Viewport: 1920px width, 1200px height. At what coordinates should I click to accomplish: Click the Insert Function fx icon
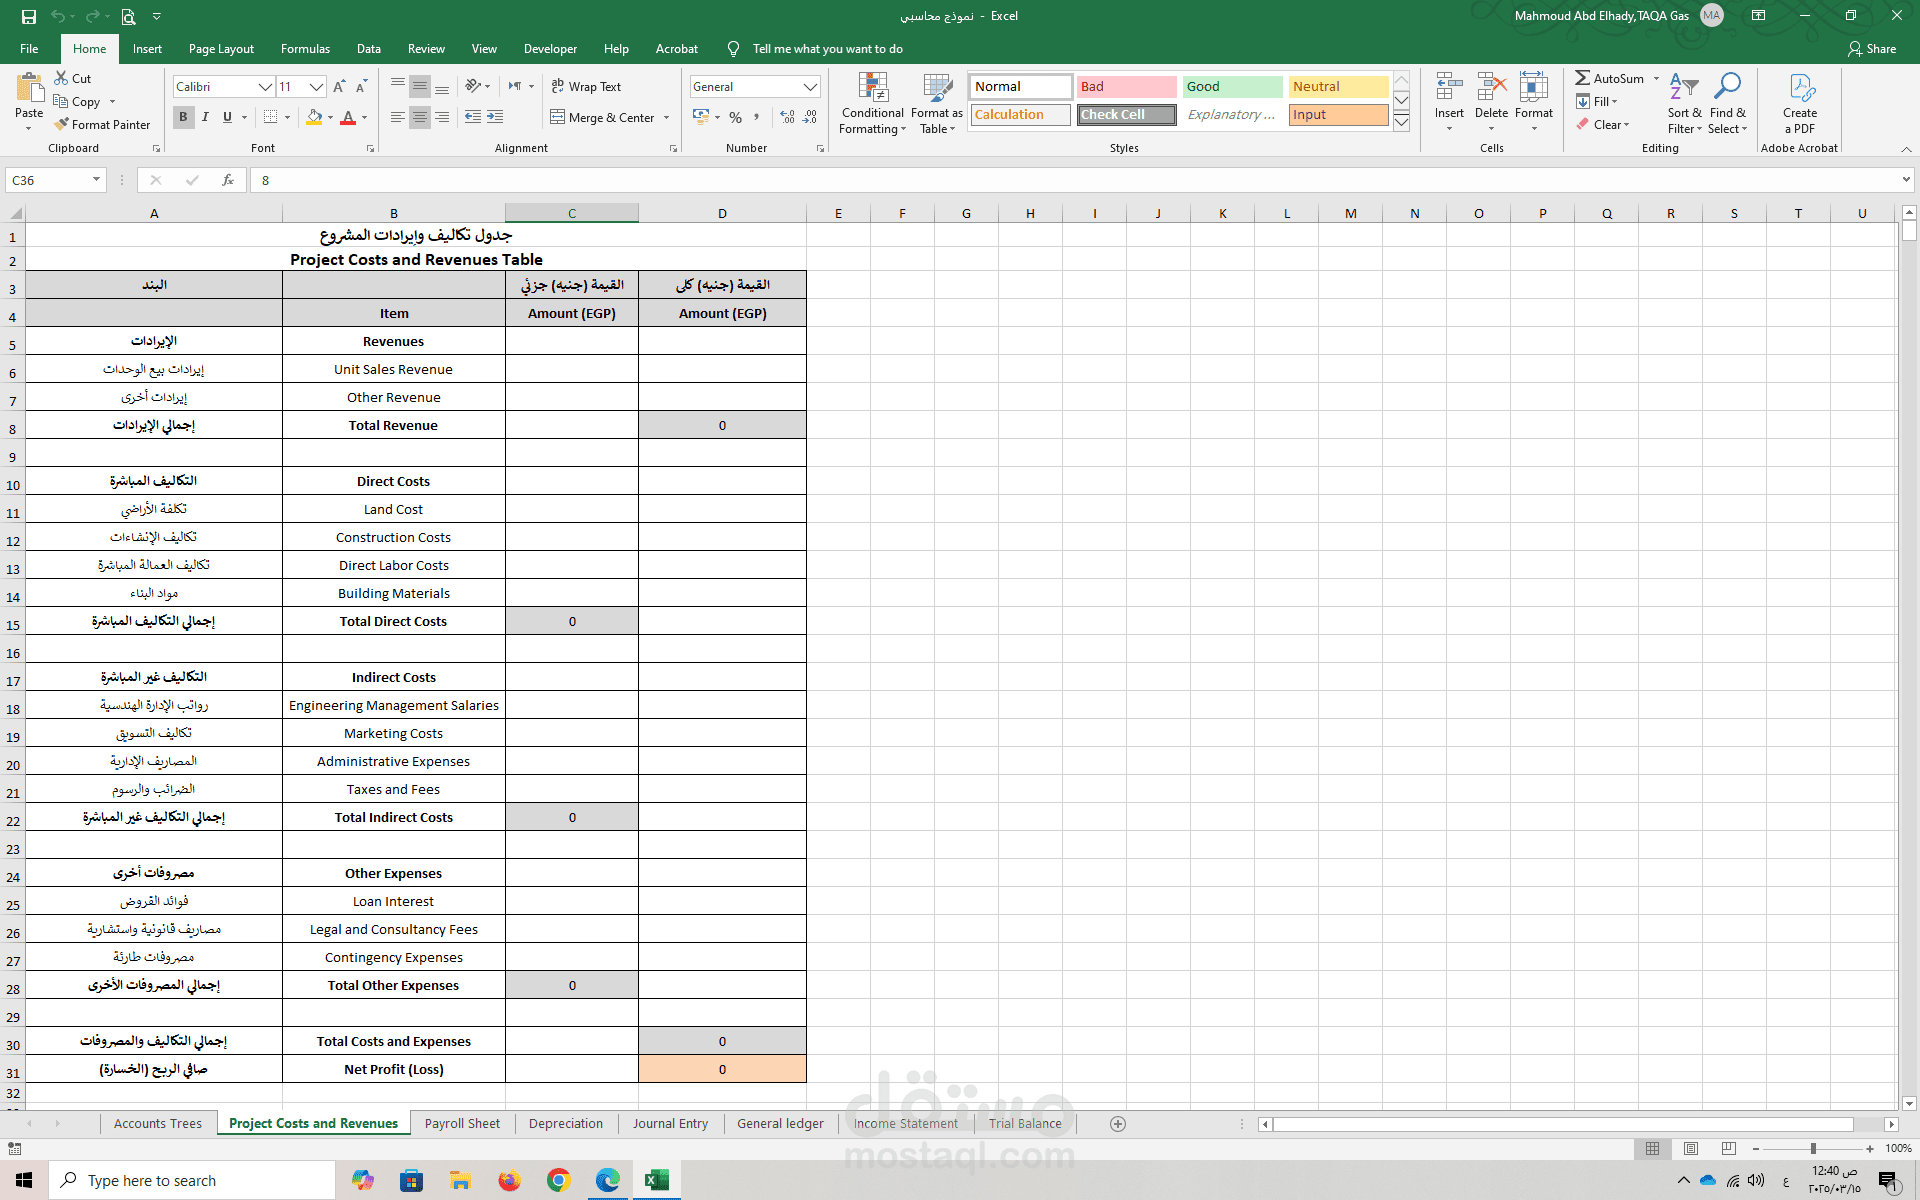coord(228,180)
